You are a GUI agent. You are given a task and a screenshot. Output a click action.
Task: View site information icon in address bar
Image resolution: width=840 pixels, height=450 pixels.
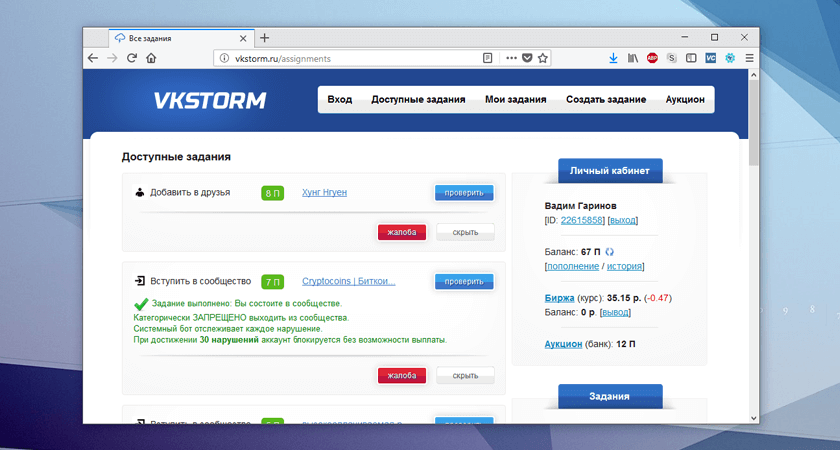(224, 58)
